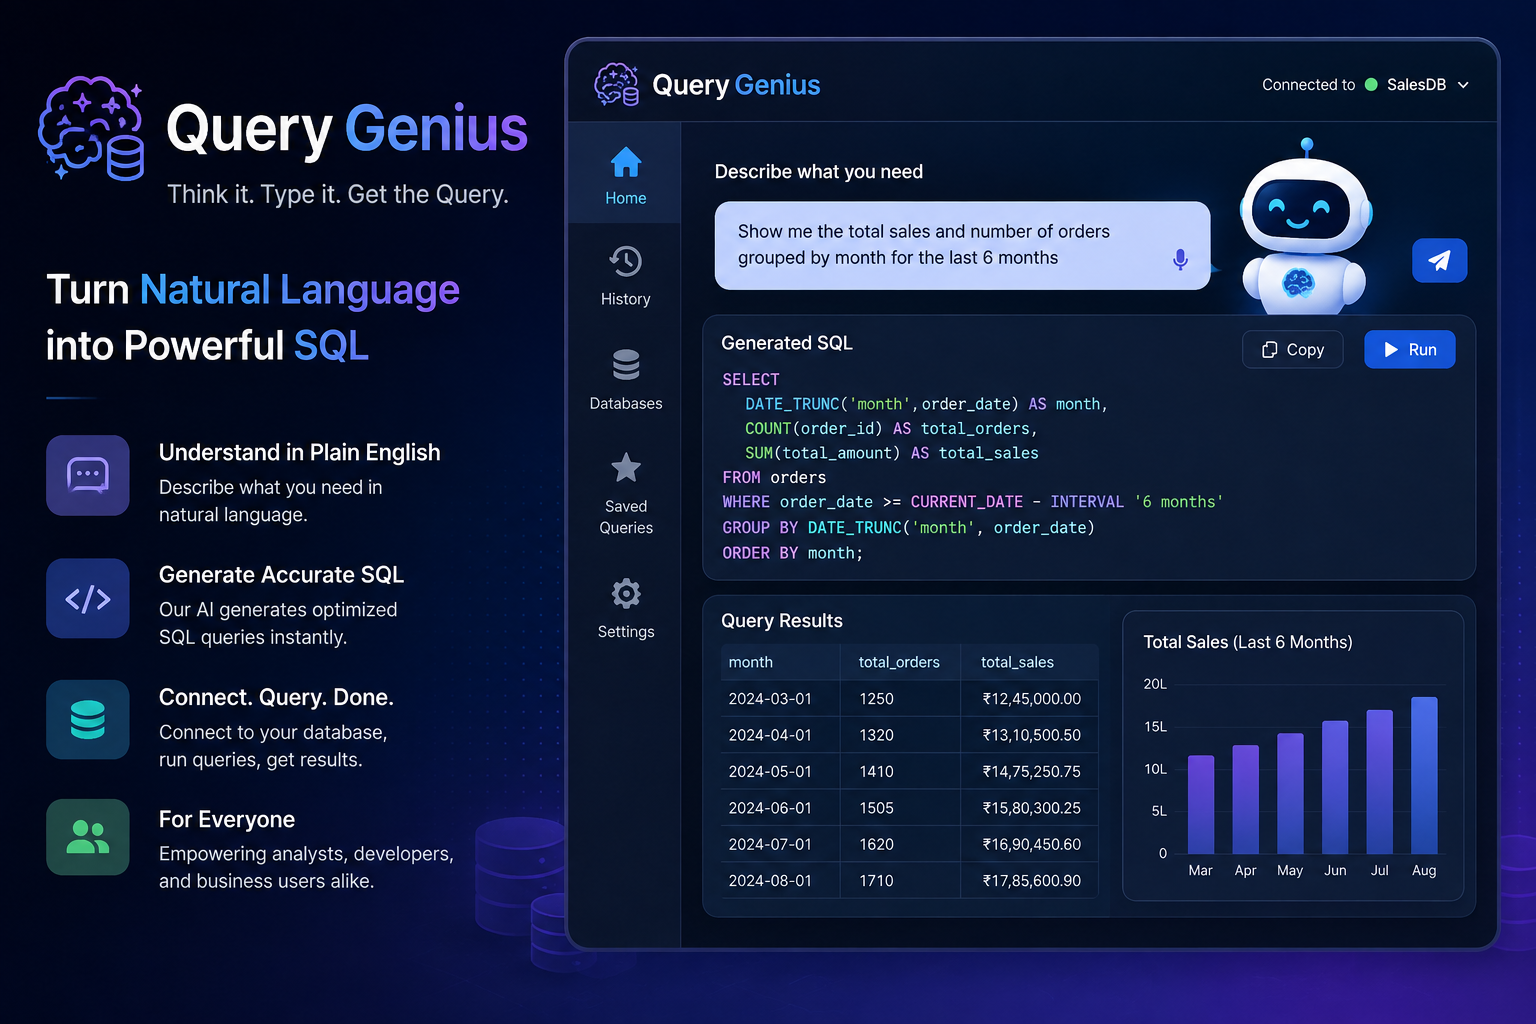
Task: Click the ₹17,85,600.90 sales cell
Action: (x=1031, y=881)
